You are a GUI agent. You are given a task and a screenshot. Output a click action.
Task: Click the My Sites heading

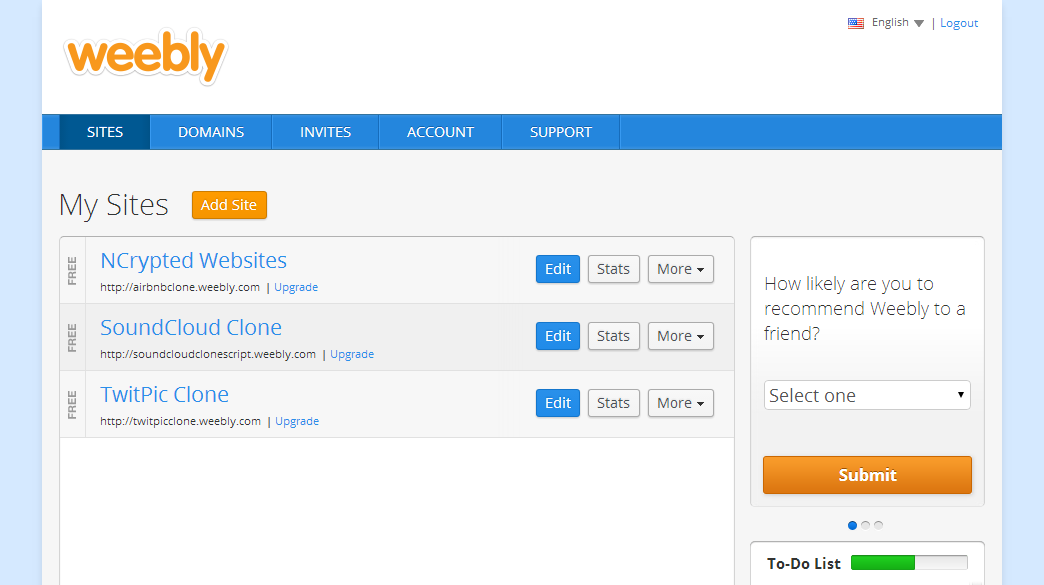(114, 205)
